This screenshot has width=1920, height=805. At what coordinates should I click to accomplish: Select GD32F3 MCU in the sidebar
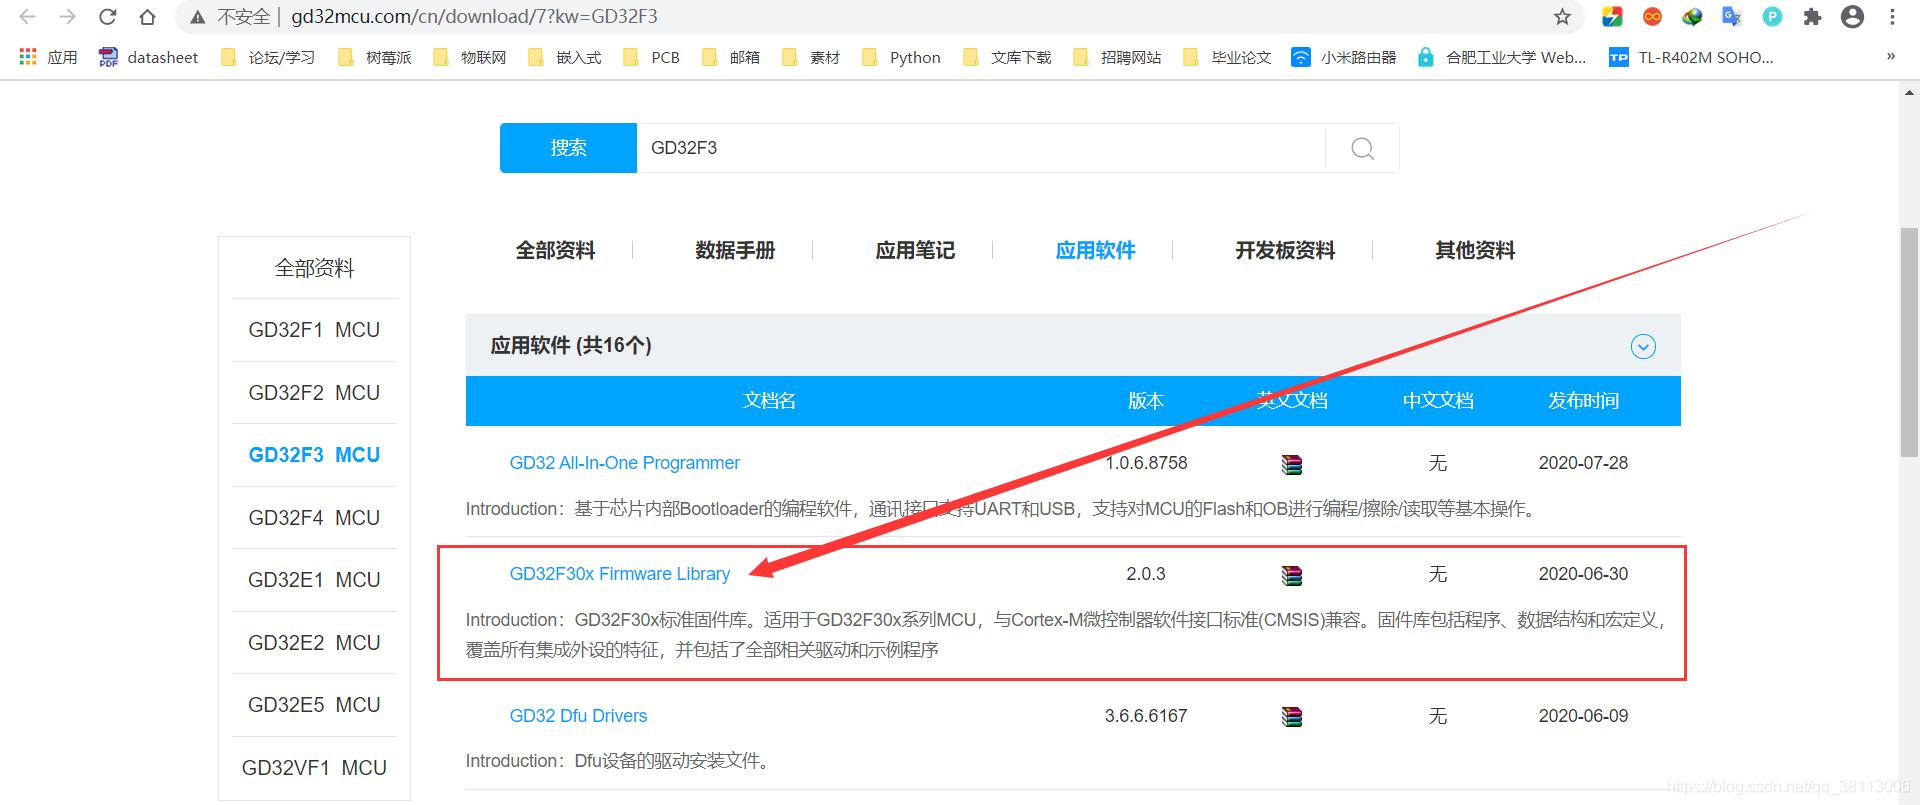(x=314, y=455)
